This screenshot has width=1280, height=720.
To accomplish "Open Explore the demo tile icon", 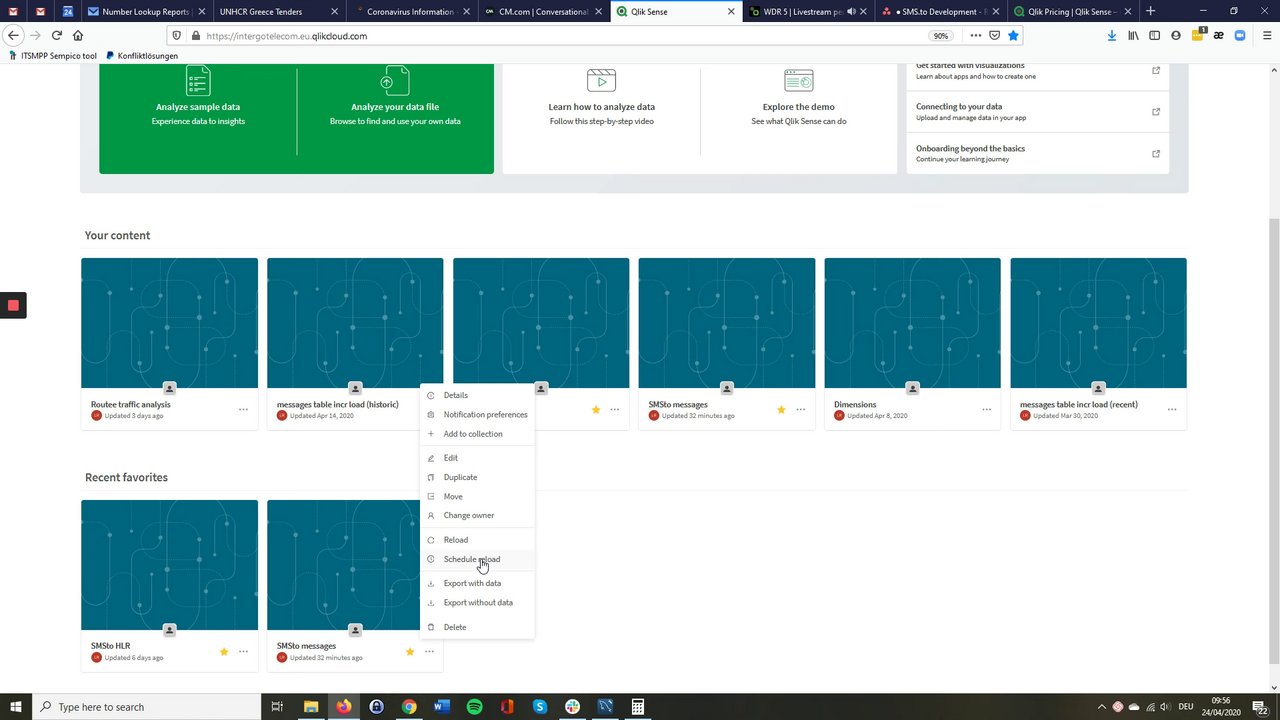I will coord(799,80).
